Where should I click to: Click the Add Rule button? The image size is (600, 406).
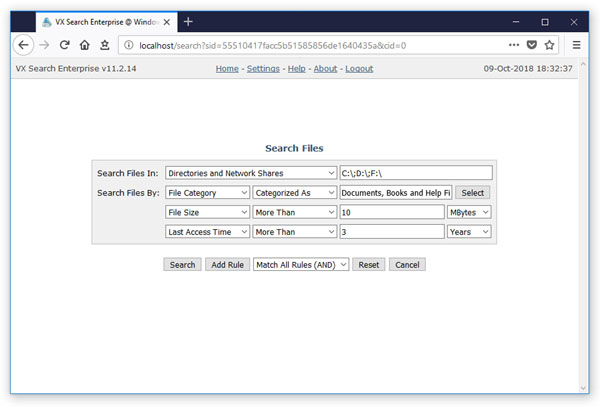(x=227, y=264)
